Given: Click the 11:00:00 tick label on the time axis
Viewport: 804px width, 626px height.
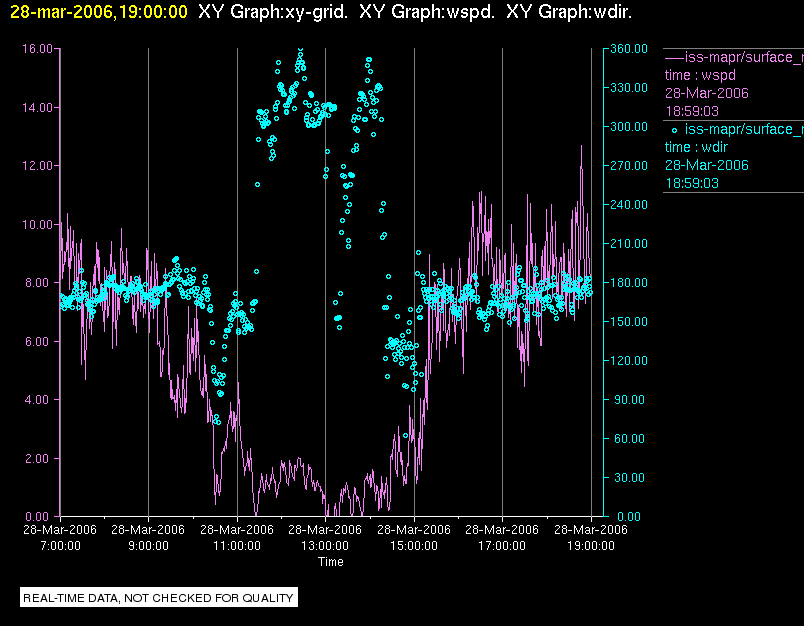Looking at the screenshot, I should (237, 546).
